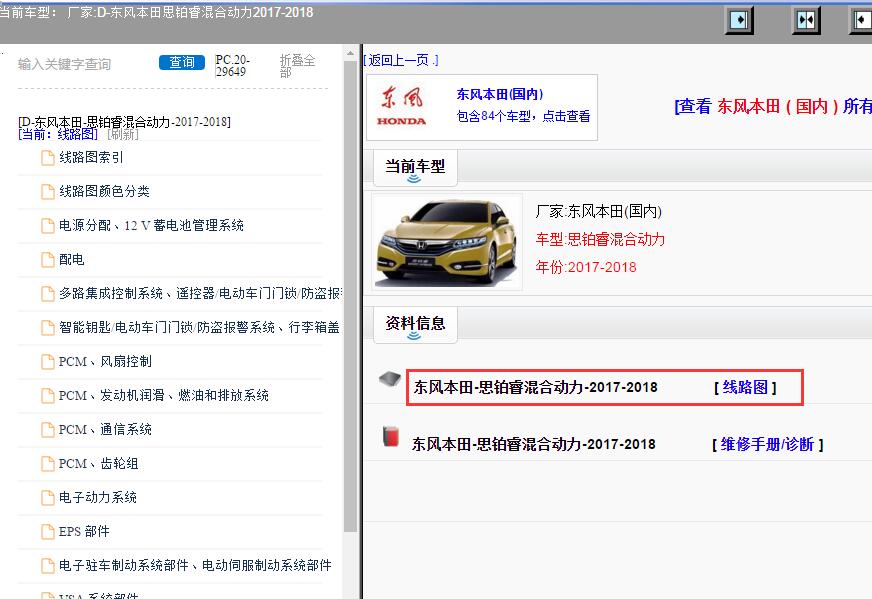Image resolution: width=872 pixels, height=599 pixels.
Task: Click 车型:思铂睿混合动力 text
Action: tap(600, 240)
